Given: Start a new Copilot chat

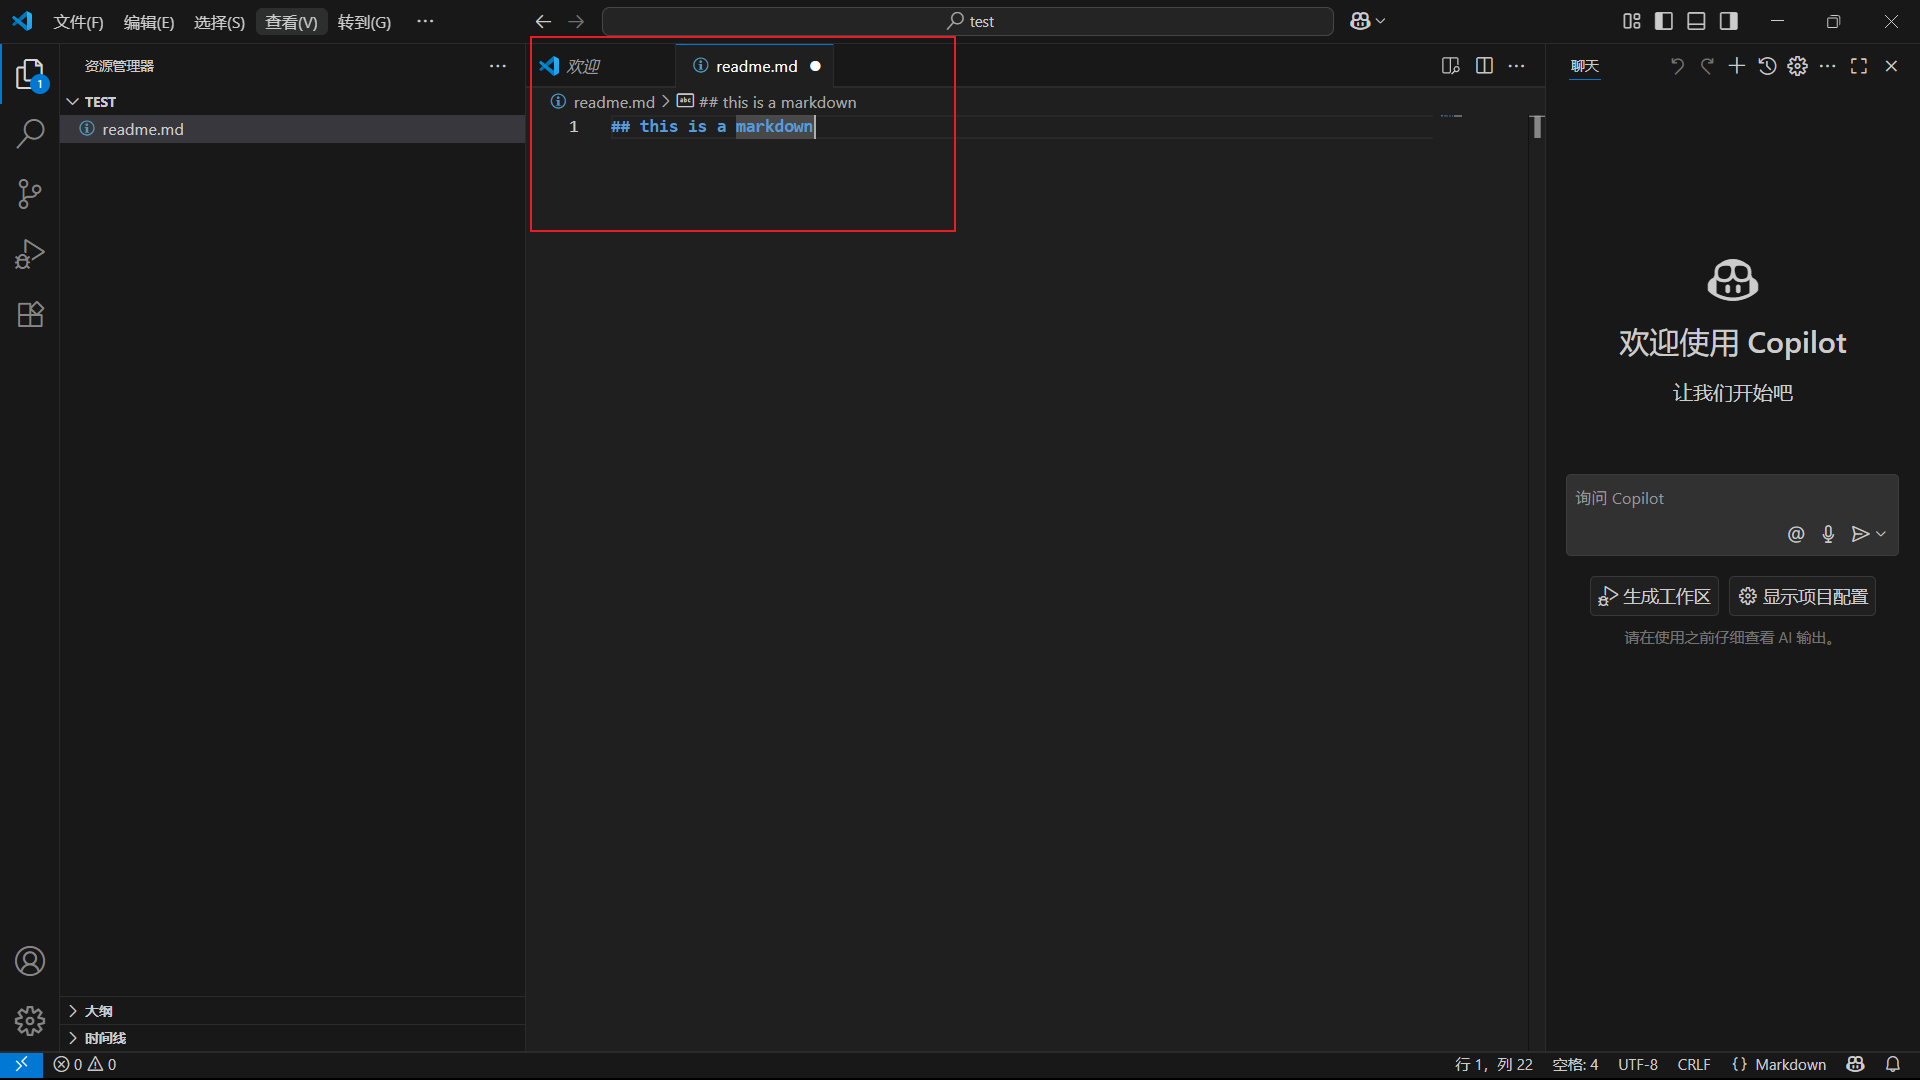Looking at the screenshot, I should [x=1737, y=66].
